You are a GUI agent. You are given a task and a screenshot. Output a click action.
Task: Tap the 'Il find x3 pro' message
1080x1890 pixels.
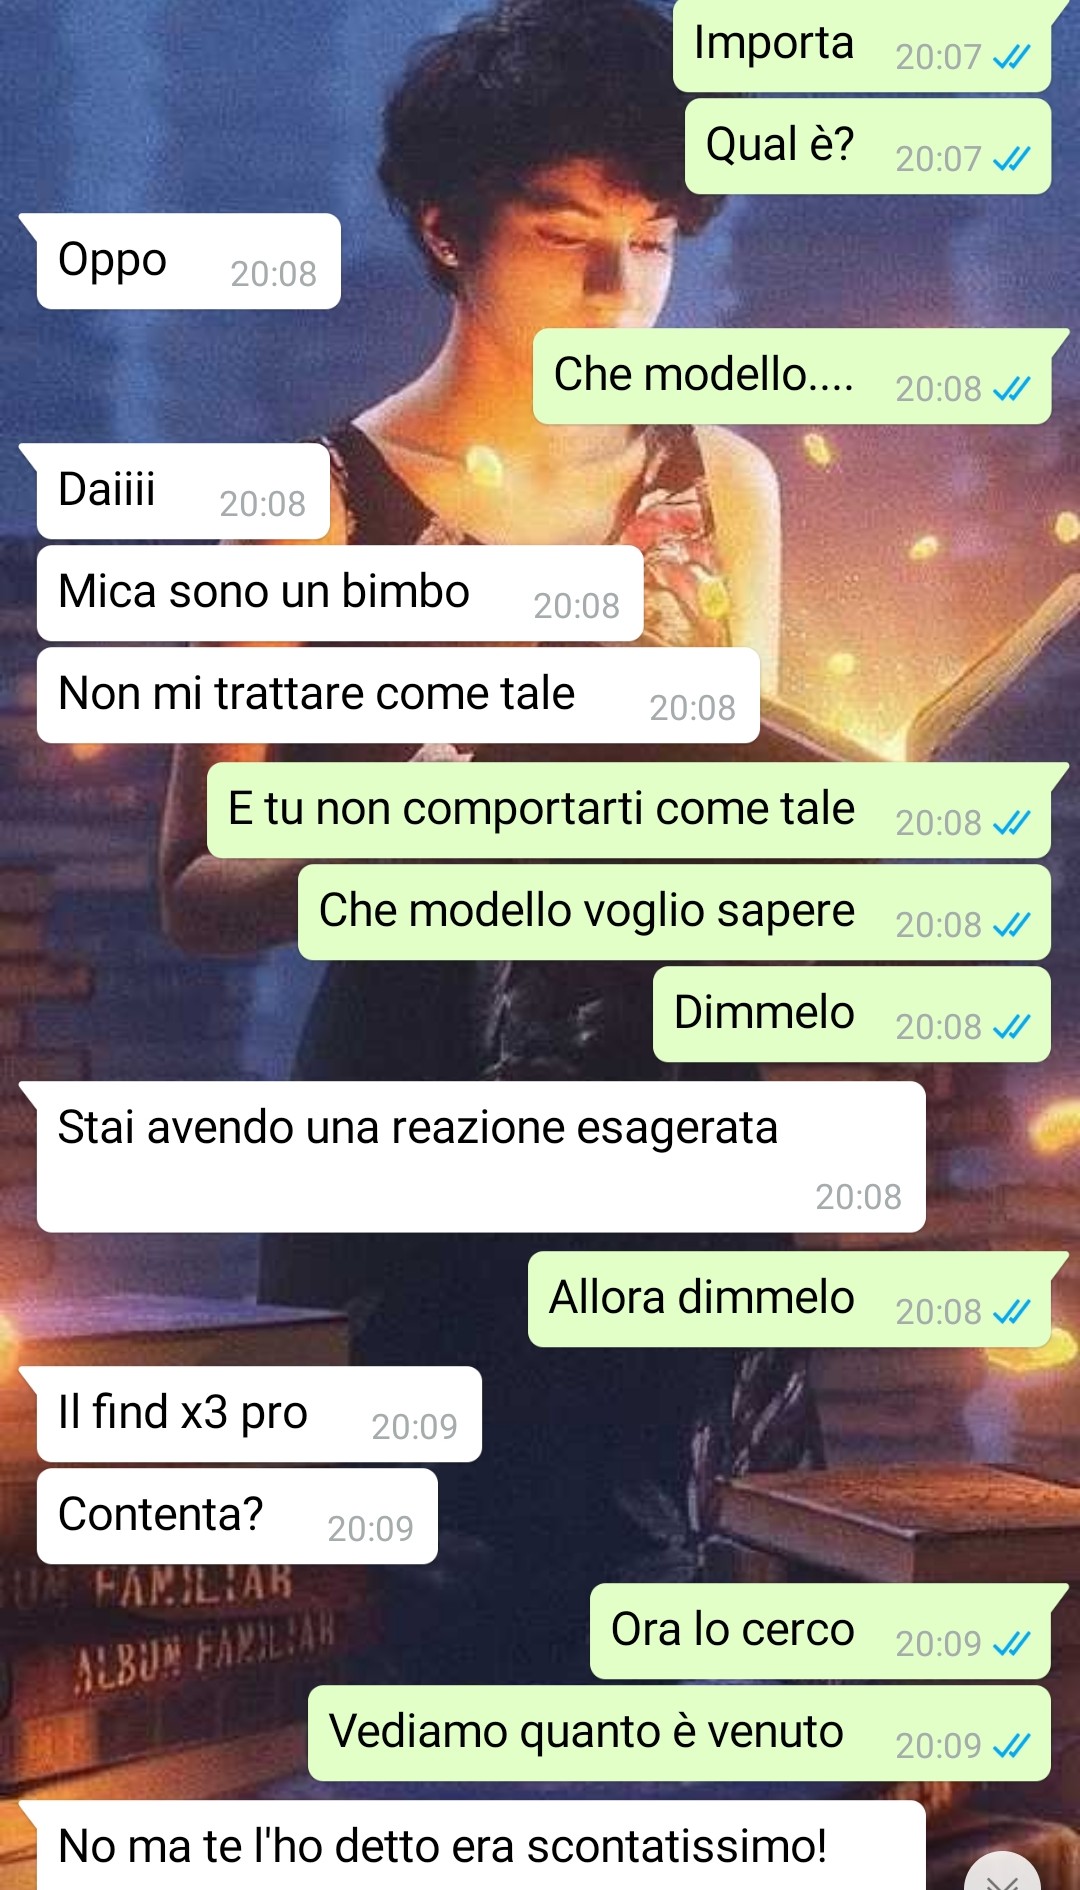click(259, 1414)
